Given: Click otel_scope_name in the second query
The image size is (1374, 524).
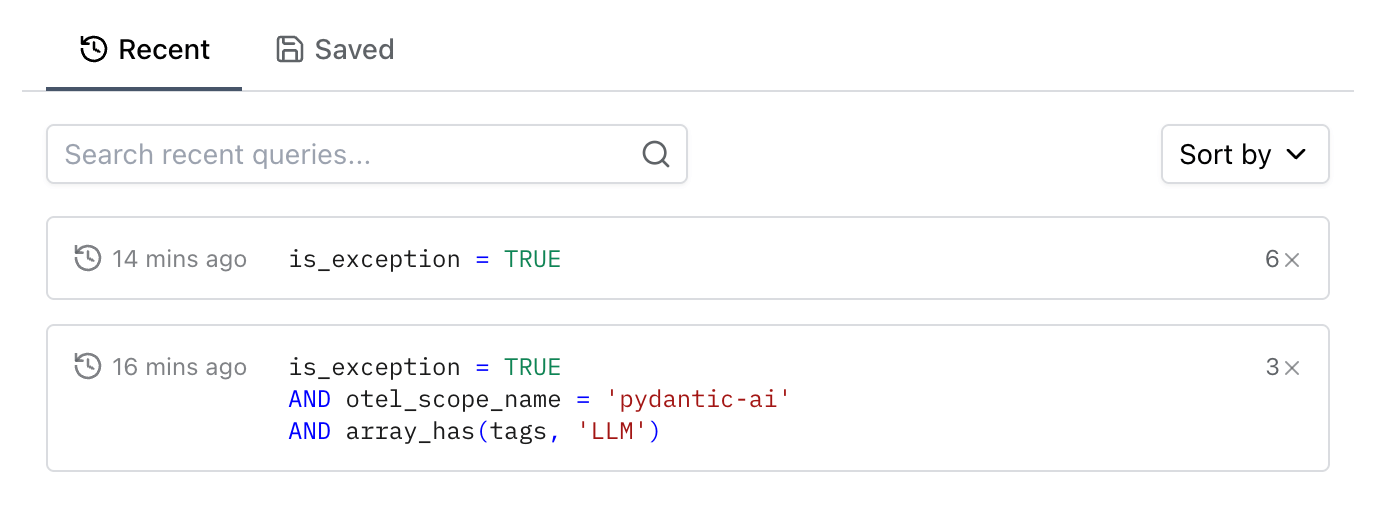Looking at the screenshot, I should tap(453, 400).
